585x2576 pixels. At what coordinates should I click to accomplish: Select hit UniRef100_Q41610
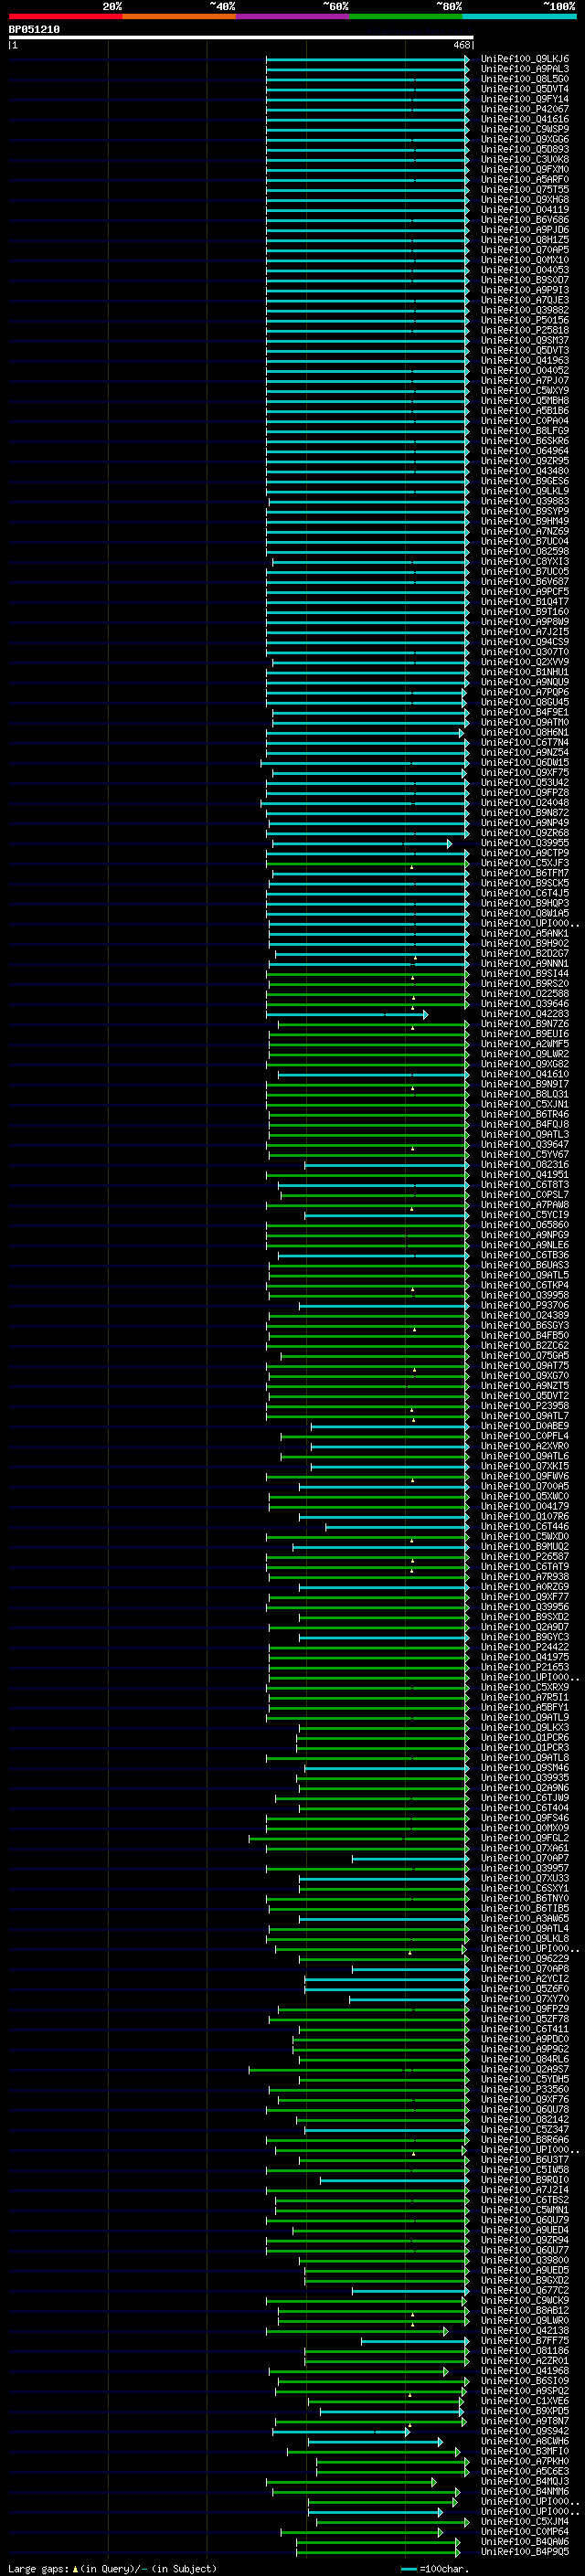[x=525, y=1074]
